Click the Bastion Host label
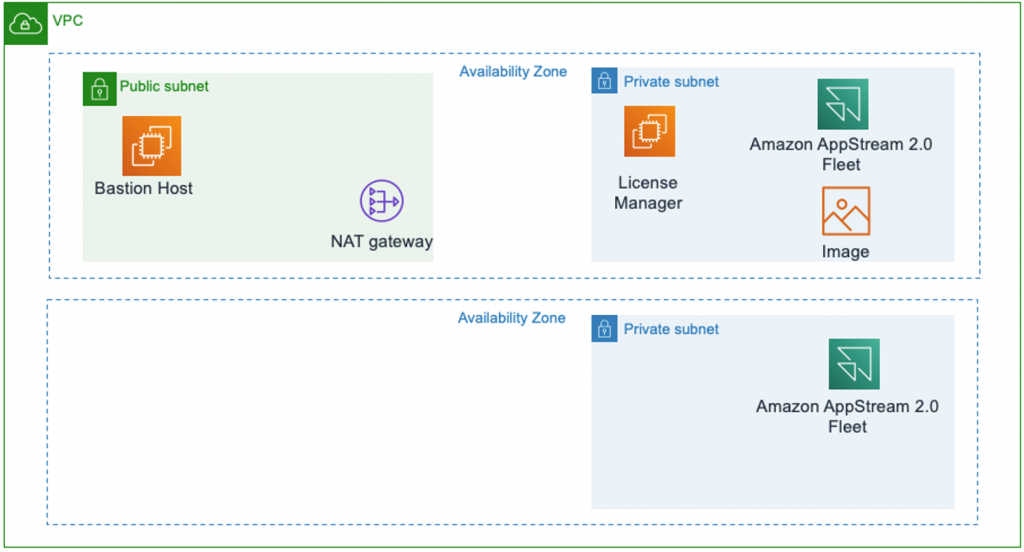Screen dimensions: 1024x552 pyautogui.click(x=144, y=188)
